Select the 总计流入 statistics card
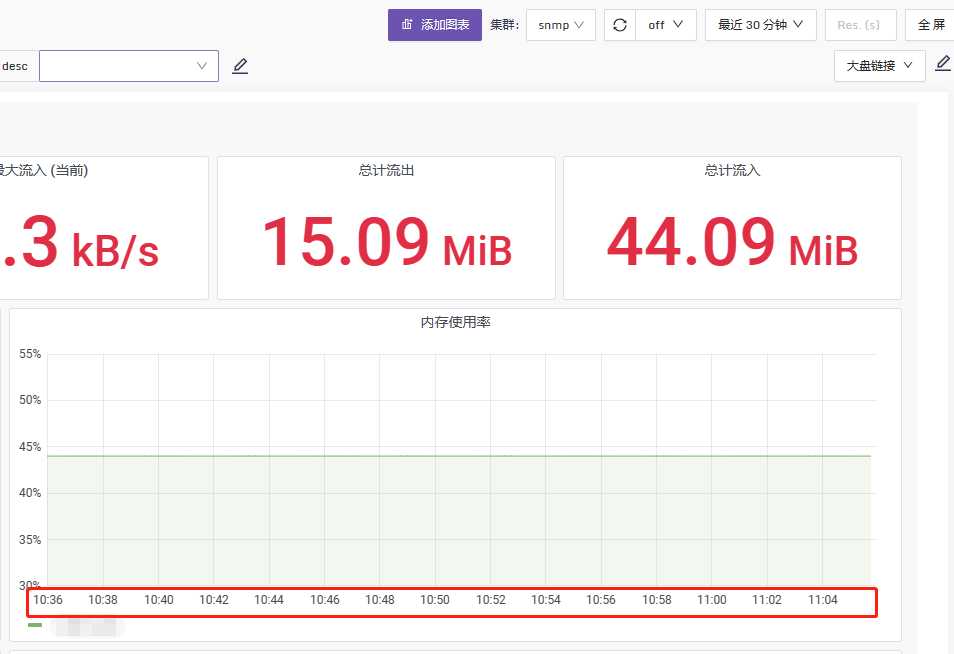This screenshot has height=654, width=954. 731,227
